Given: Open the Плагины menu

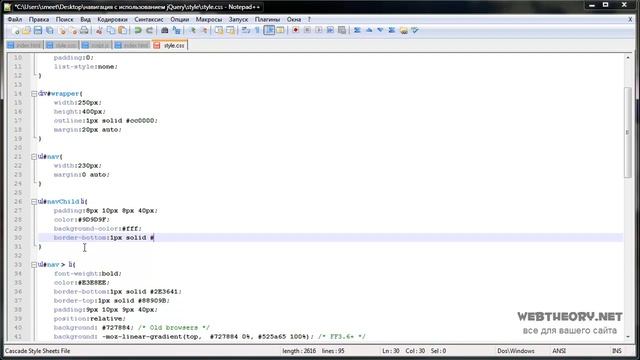Looking at the screenshot, I should 267,19.
